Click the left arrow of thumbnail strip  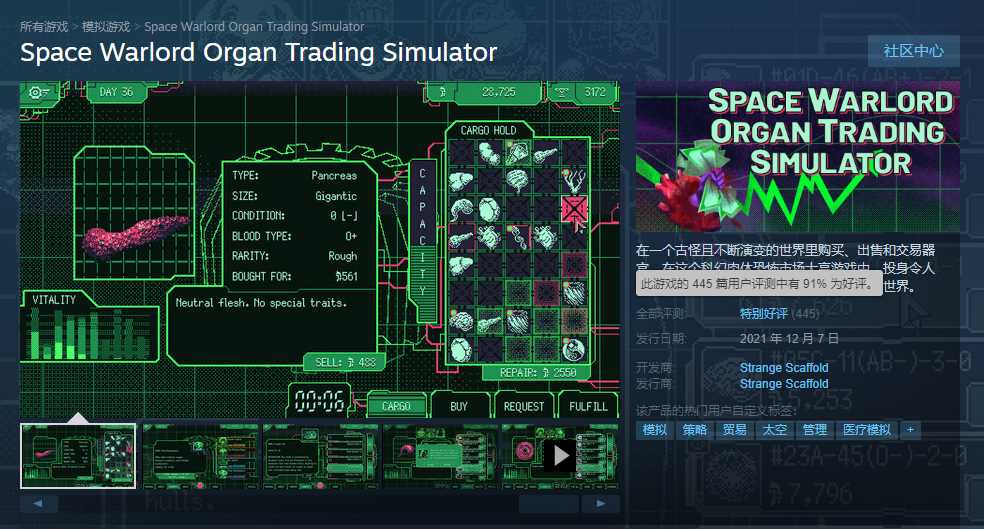pyautogui.click(x=38, y=503)
